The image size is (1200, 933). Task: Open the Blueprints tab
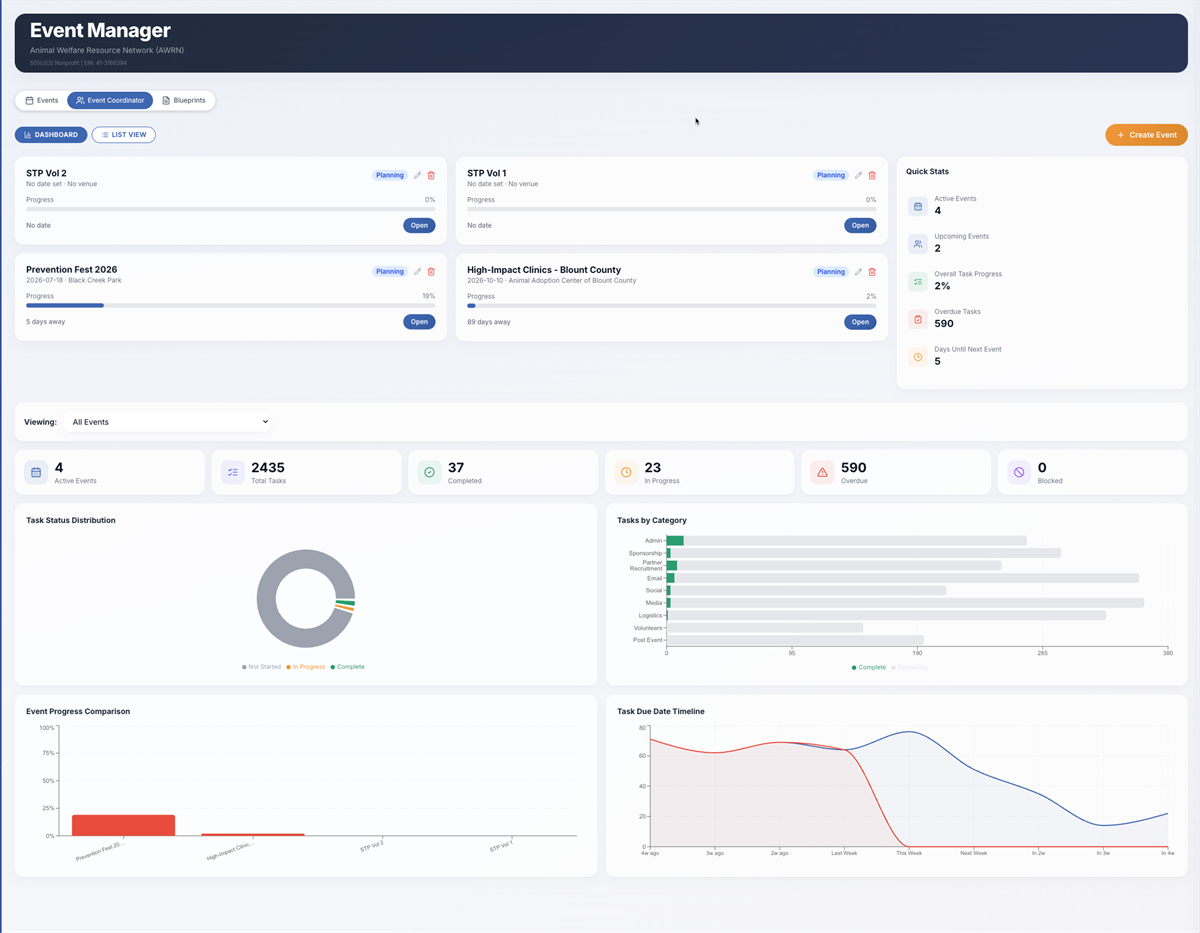(x=184, y=100)
